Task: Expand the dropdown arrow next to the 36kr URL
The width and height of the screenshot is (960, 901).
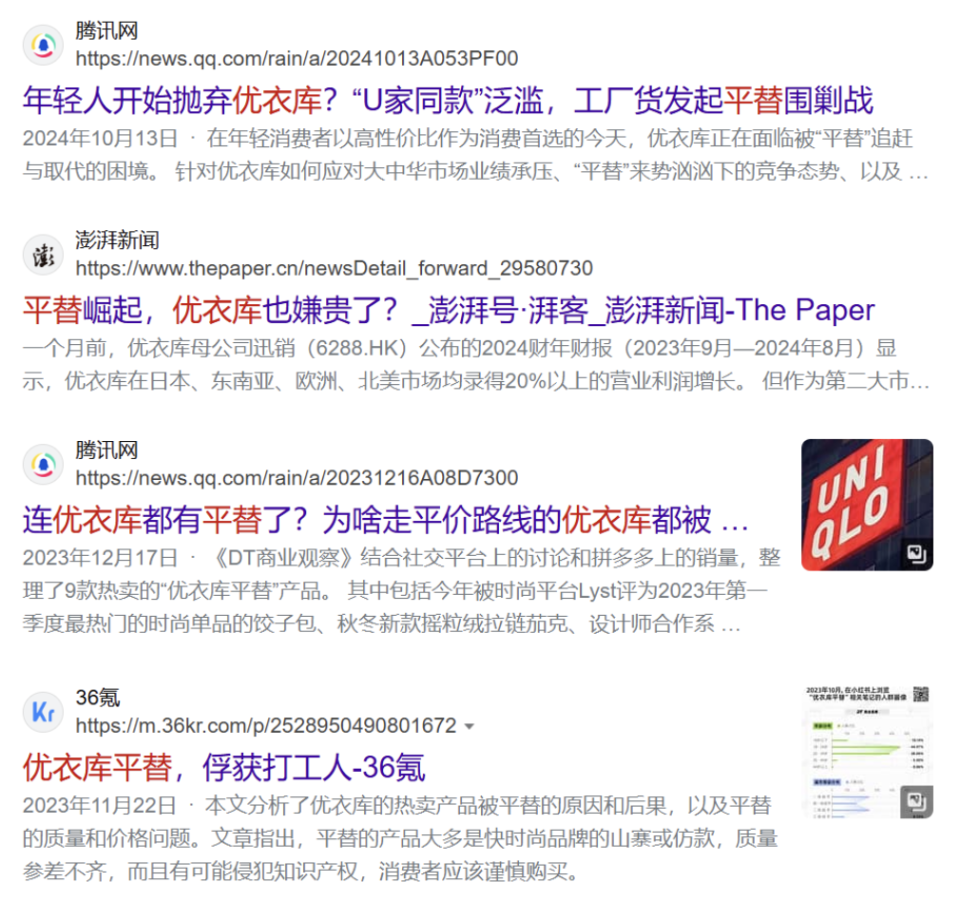Action: click(x=470, y=727)
